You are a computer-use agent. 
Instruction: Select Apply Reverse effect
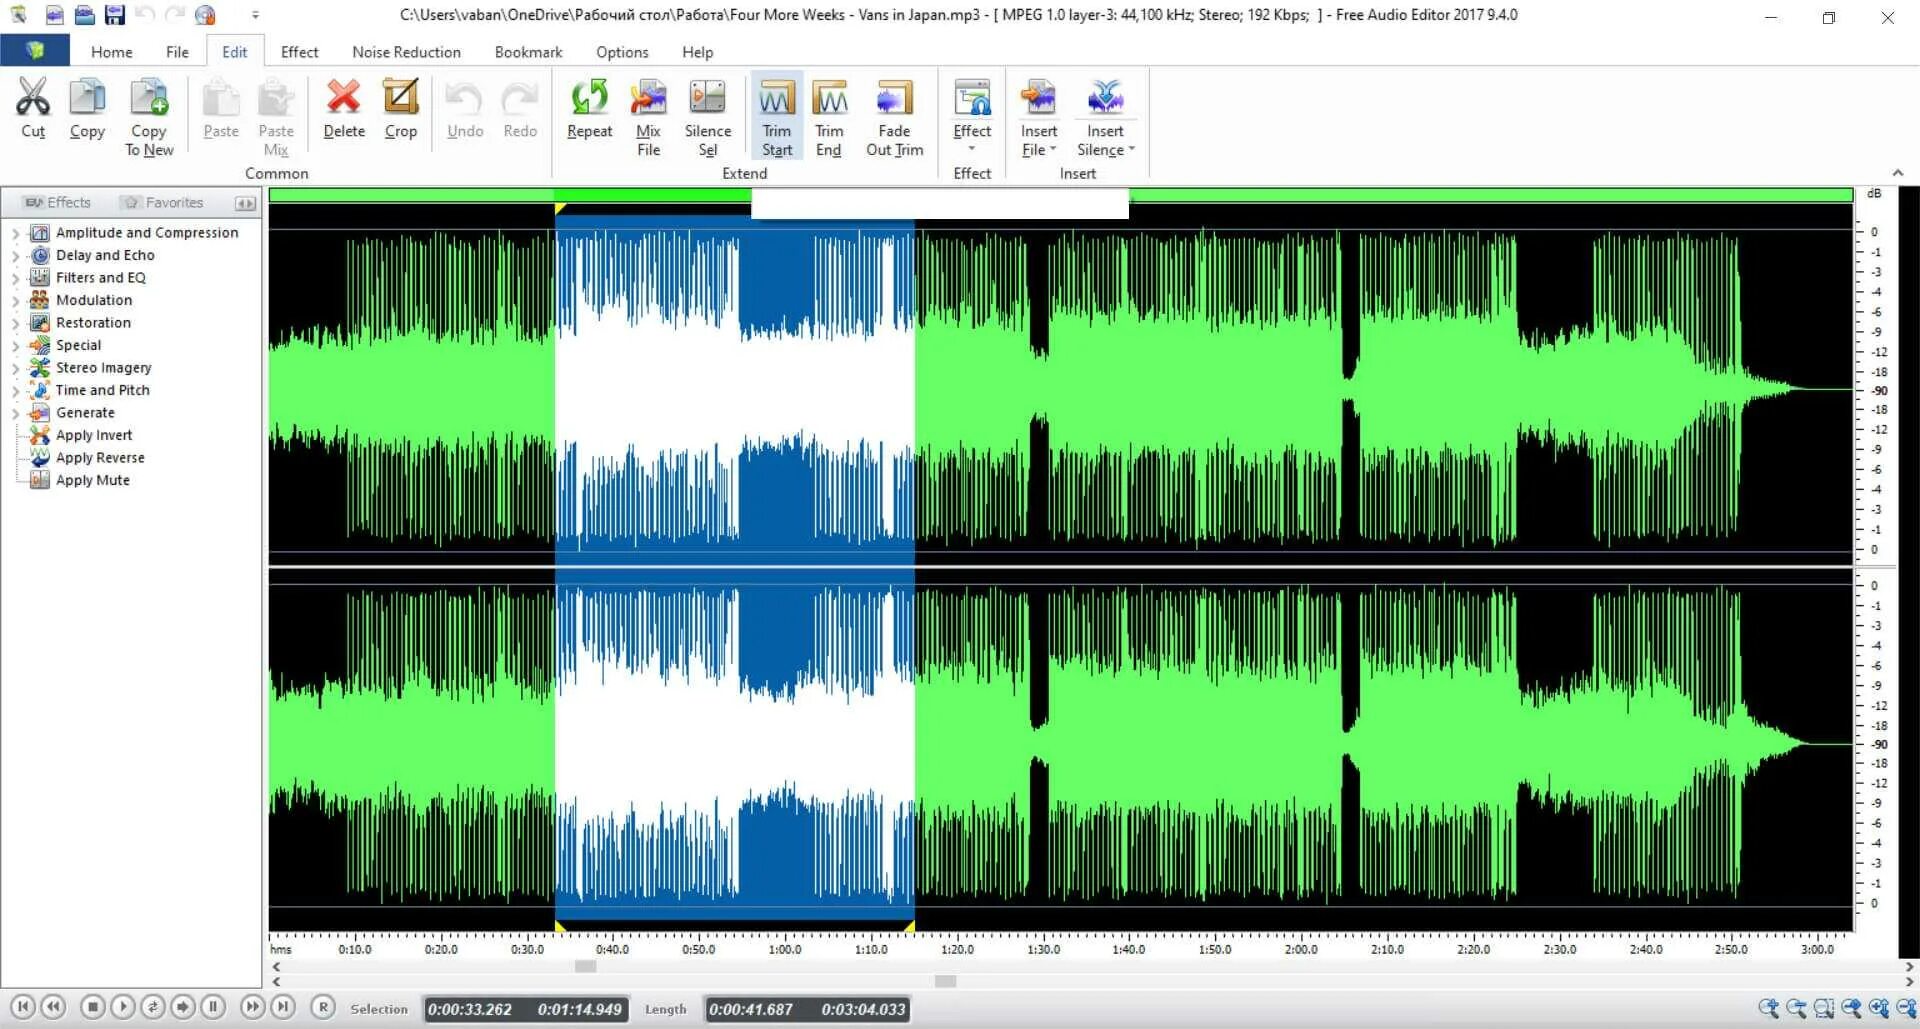(x=100, y=458)
